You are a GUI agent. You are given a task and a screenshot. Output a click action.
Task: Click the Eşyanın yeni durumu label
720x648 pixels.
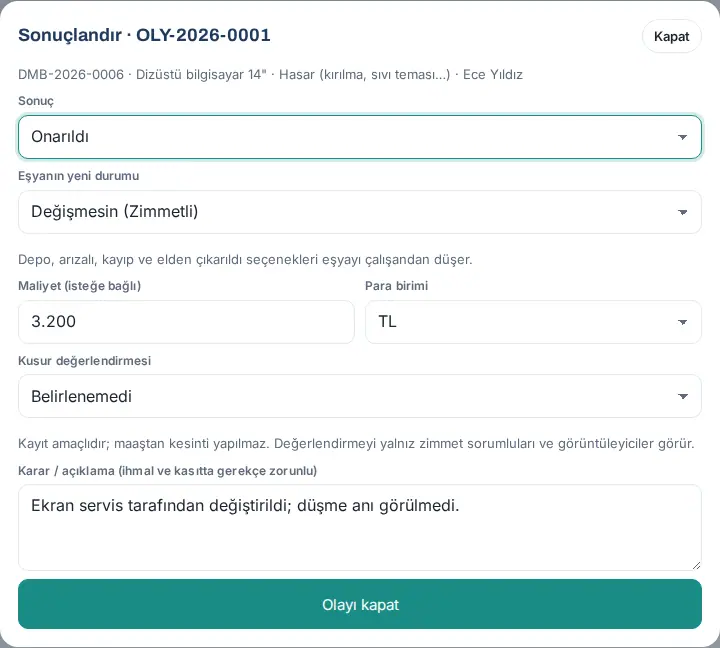coord(79,176)
